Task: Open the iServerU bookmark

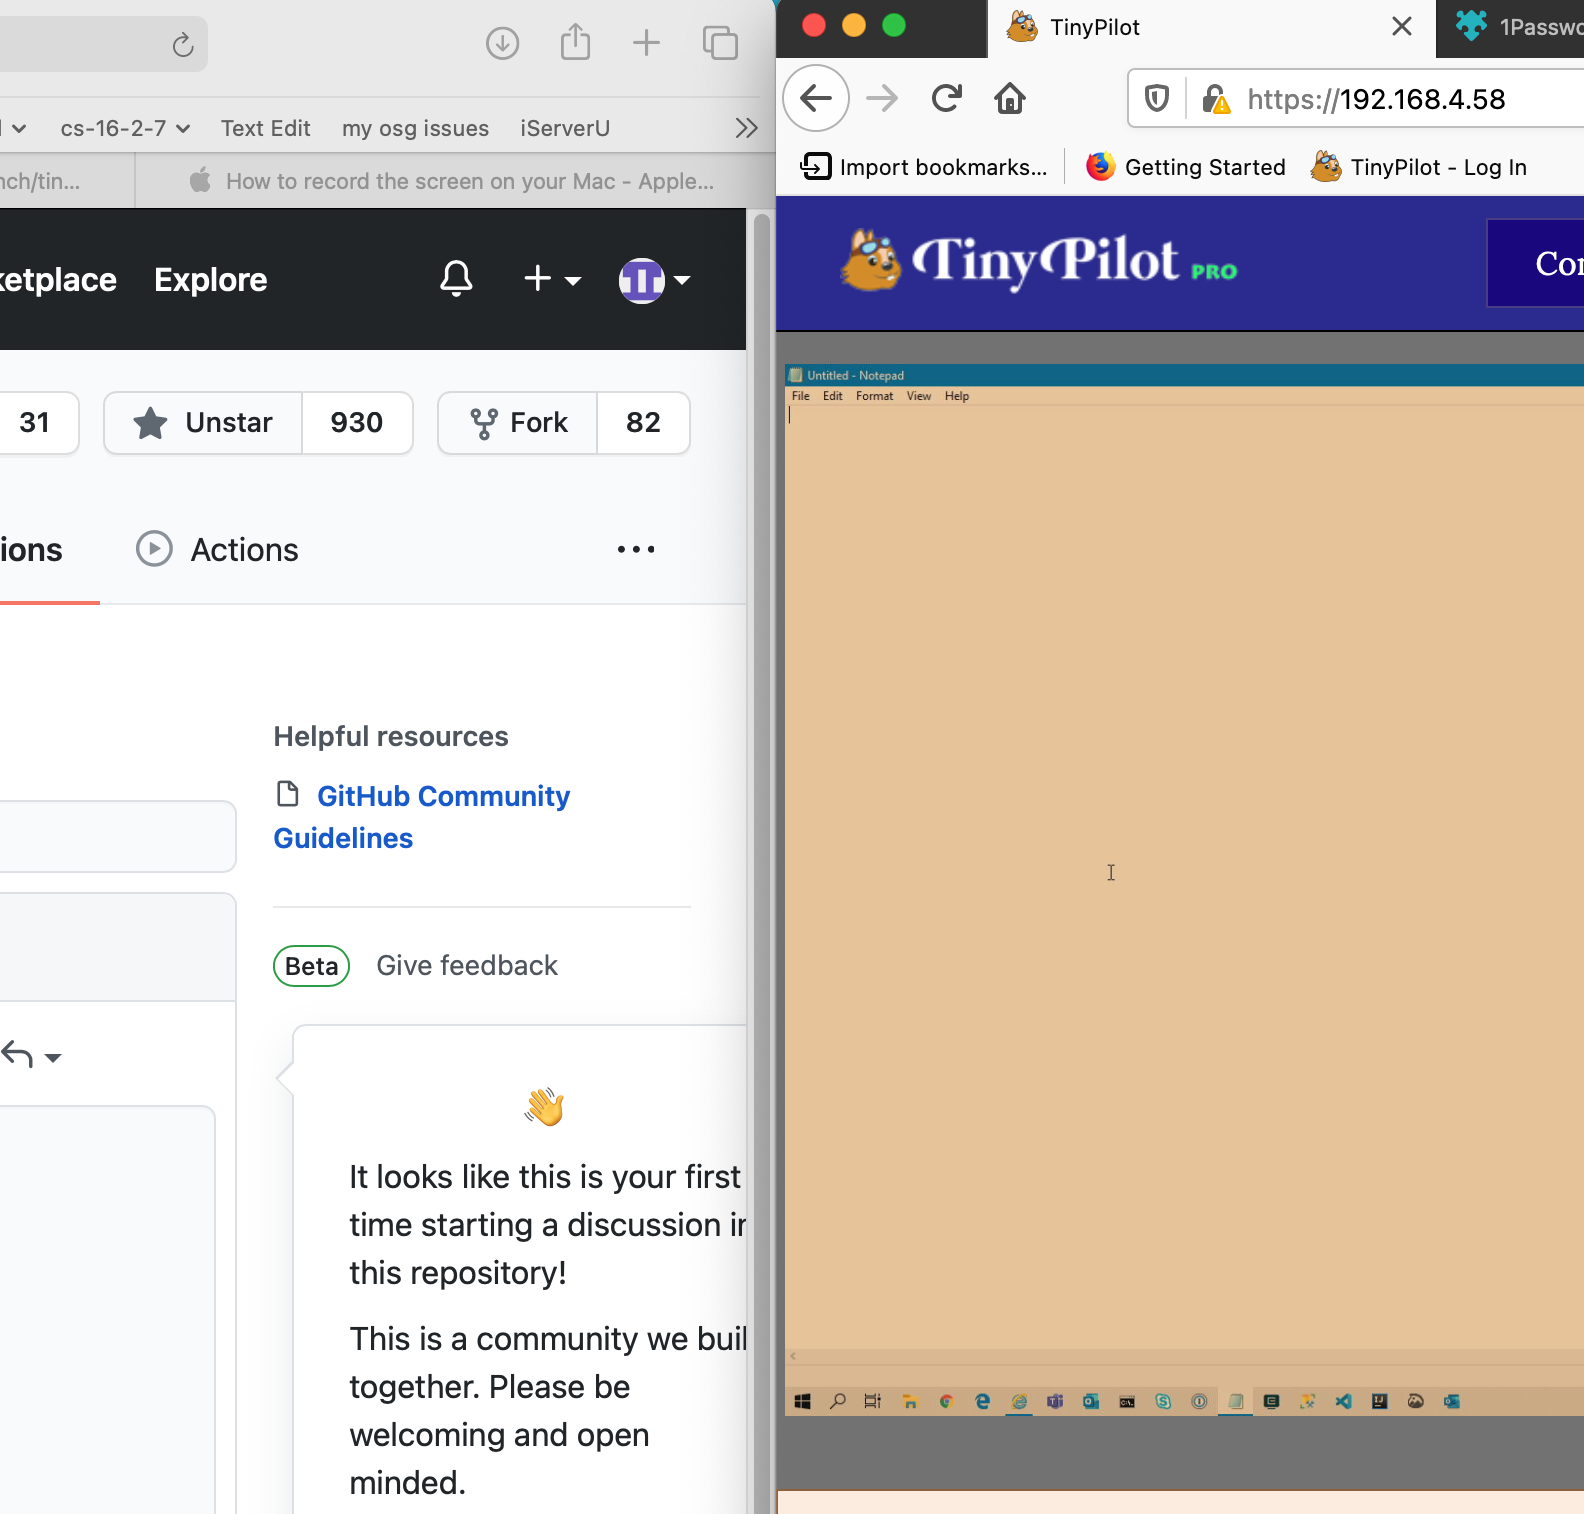Action: pyautogui.click(x=565, y=128)
